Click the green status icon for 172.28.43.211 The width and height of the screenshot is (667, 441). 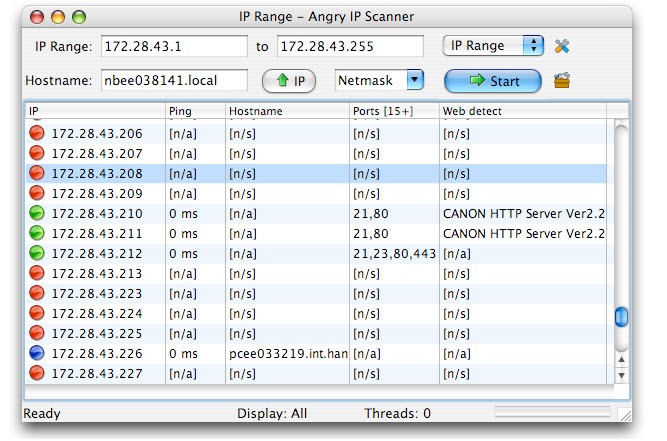coord(37,233)
